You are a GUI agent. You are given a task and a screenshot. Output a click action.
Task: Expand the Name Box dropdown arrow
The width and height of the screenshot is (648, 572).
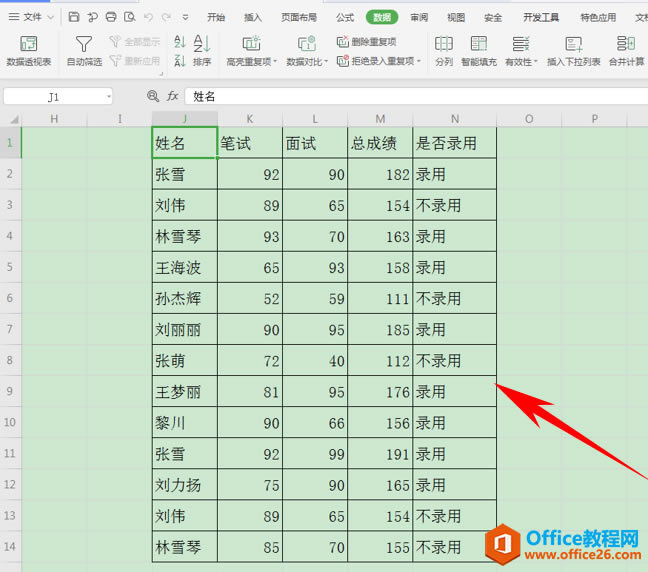coord(108,97)
